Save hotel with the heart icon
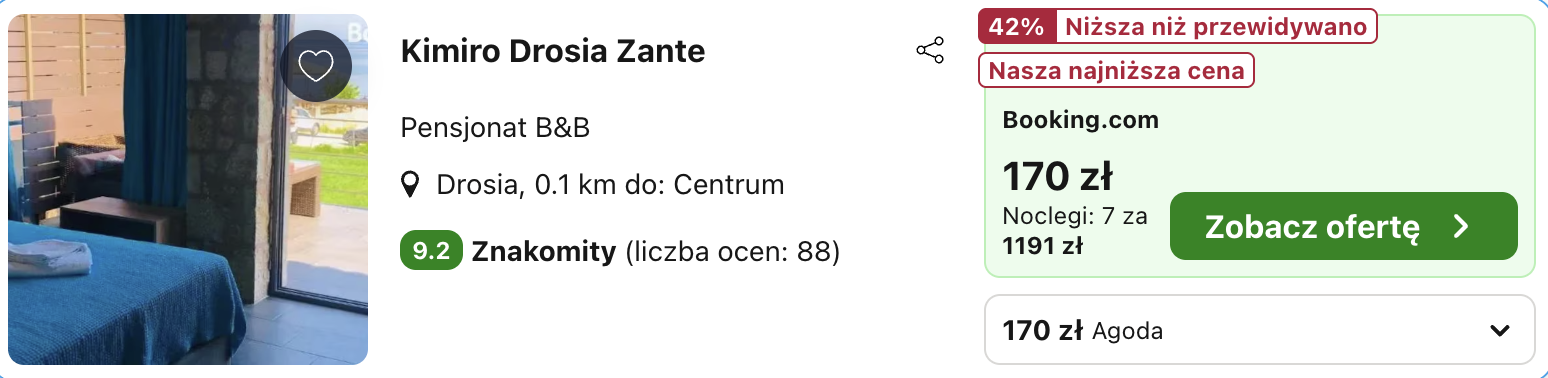 316,66
